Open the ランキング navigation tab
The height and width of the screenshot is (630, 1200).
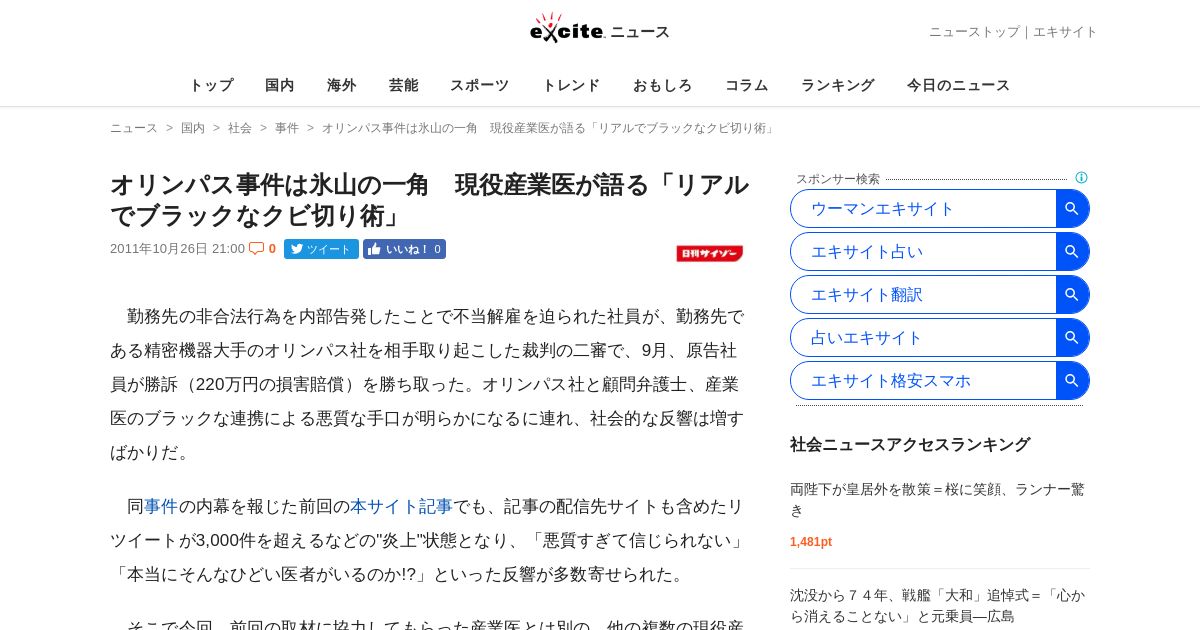838,85
